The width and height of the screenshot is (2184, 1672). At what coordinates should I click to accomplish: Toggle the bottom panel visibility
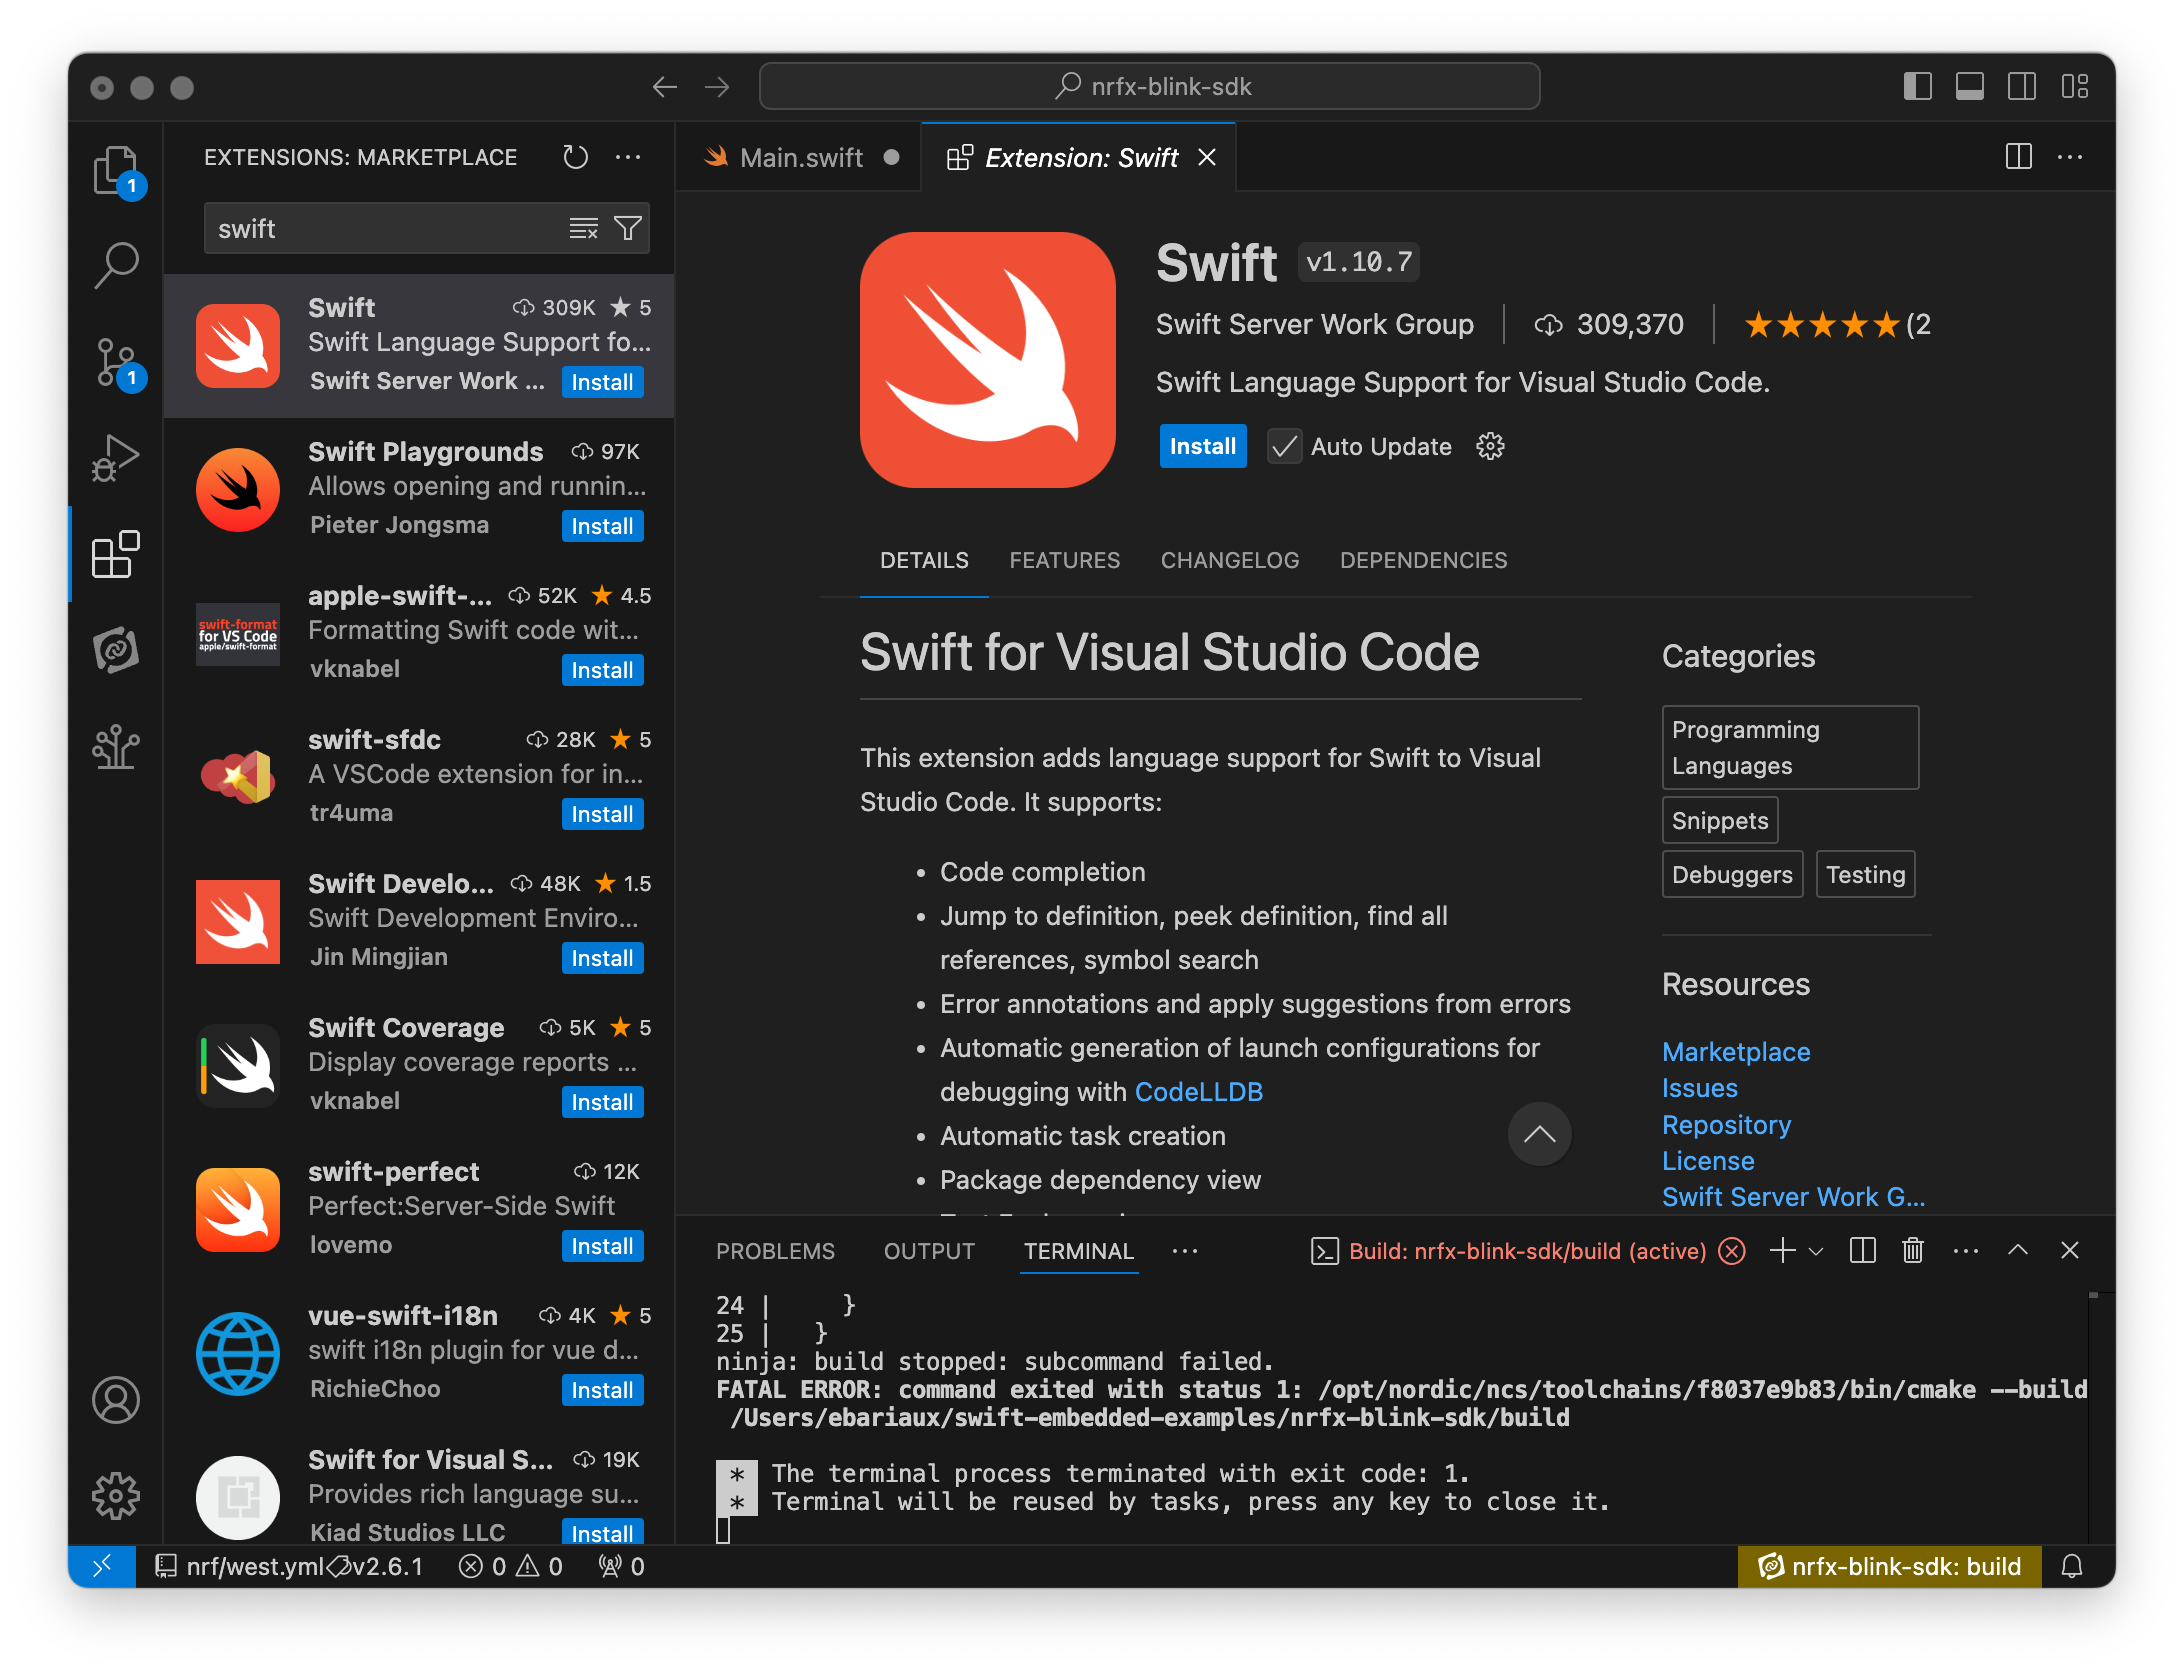[x=1970, y=87]
